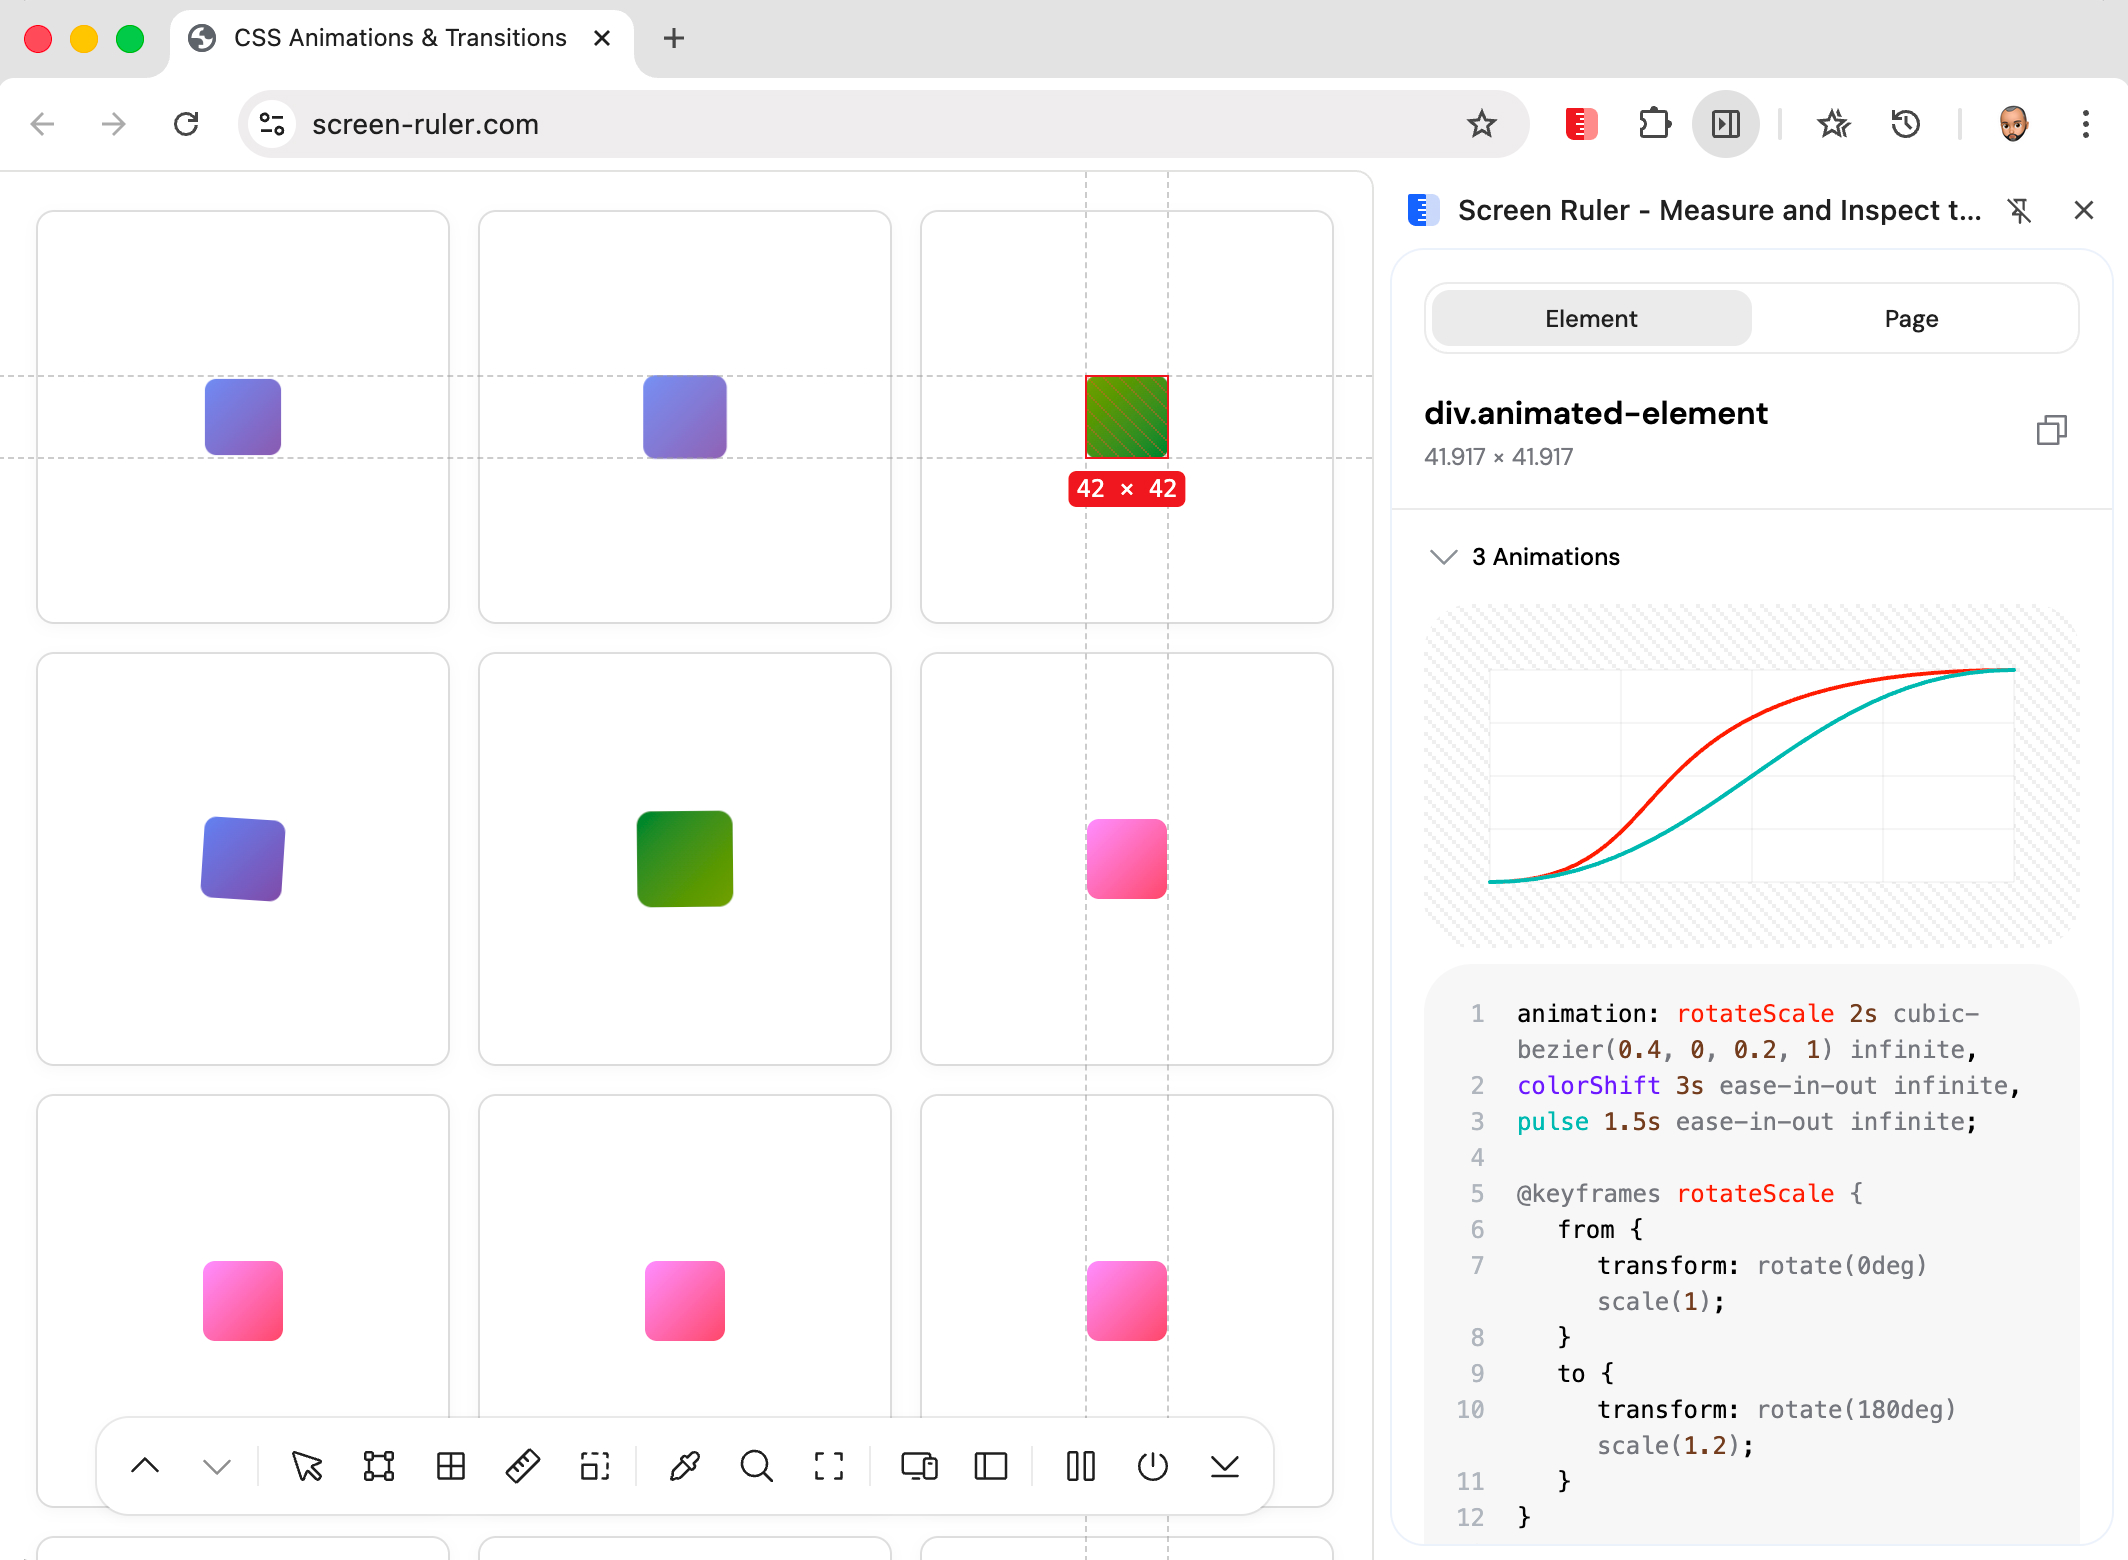
Task: Click the rotateScale name in code line 1
Action: click(x=1755, y=1013)
